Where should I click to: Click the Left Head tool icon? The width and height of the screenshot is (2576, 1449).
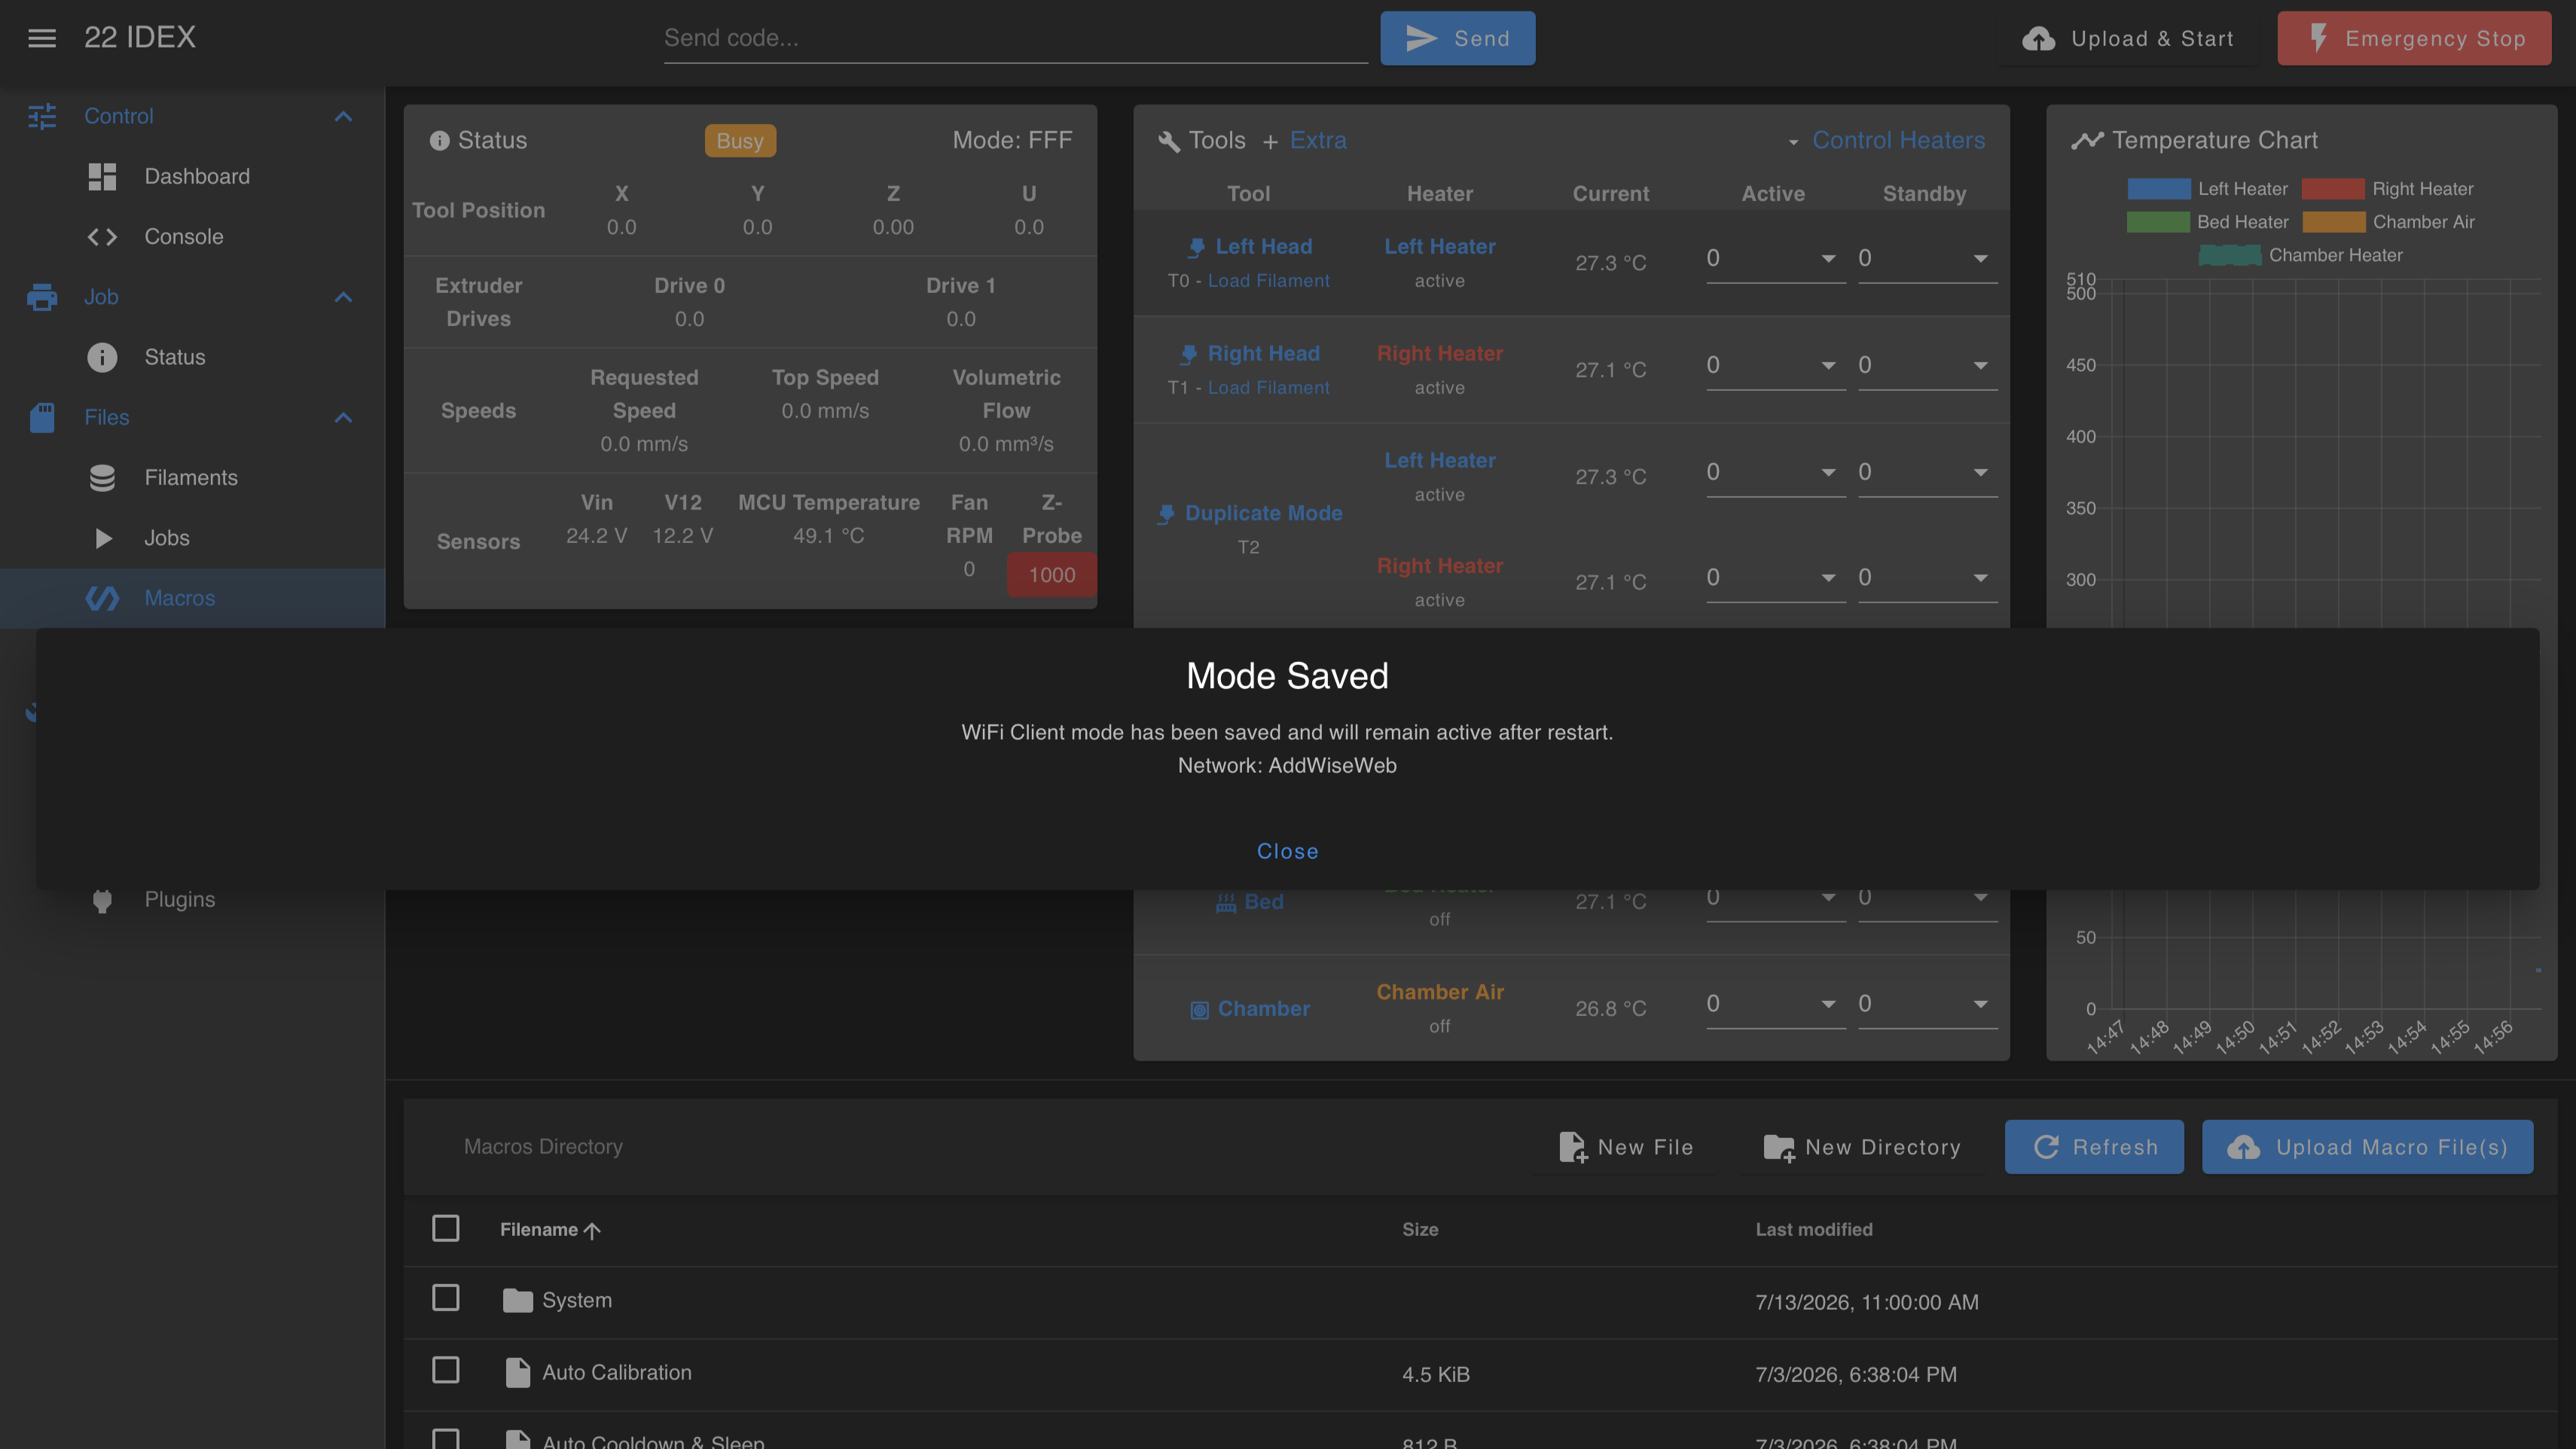pos(1196,247)
